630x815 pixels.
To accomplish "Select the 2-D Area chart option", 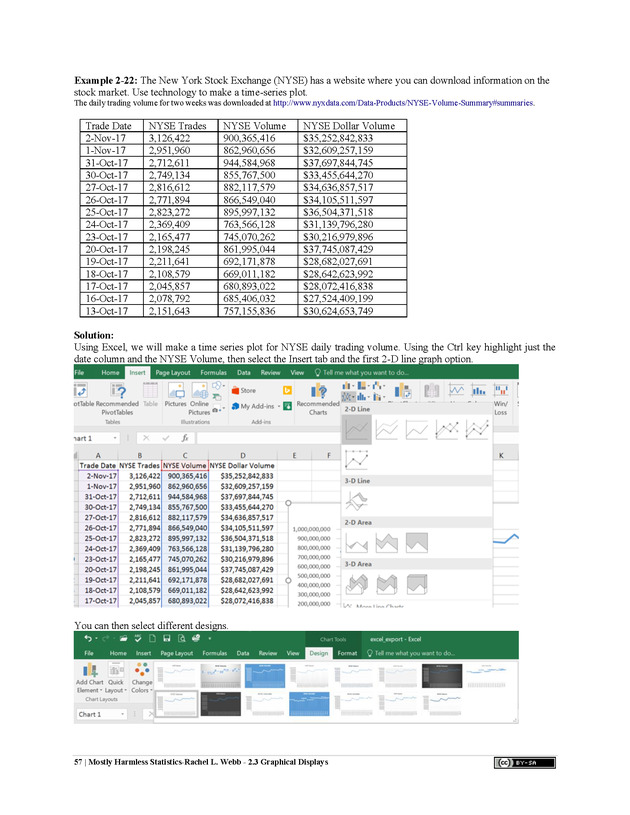I will (357, 543).
